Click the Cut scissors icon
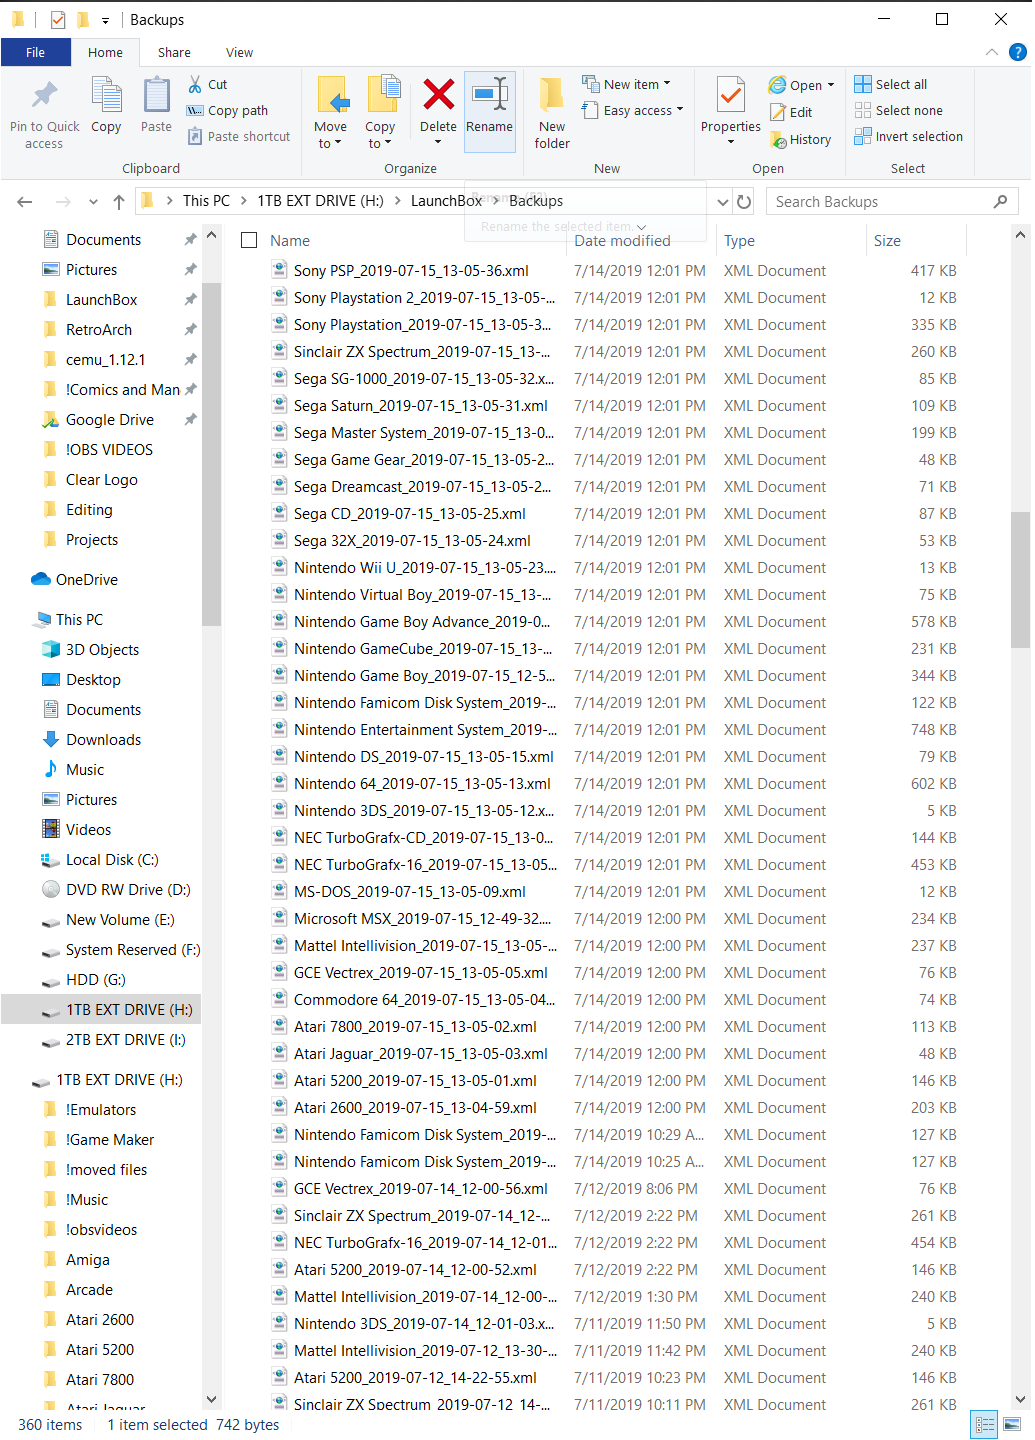Viewport: 1035px width, 1440px height. point(195,85)
